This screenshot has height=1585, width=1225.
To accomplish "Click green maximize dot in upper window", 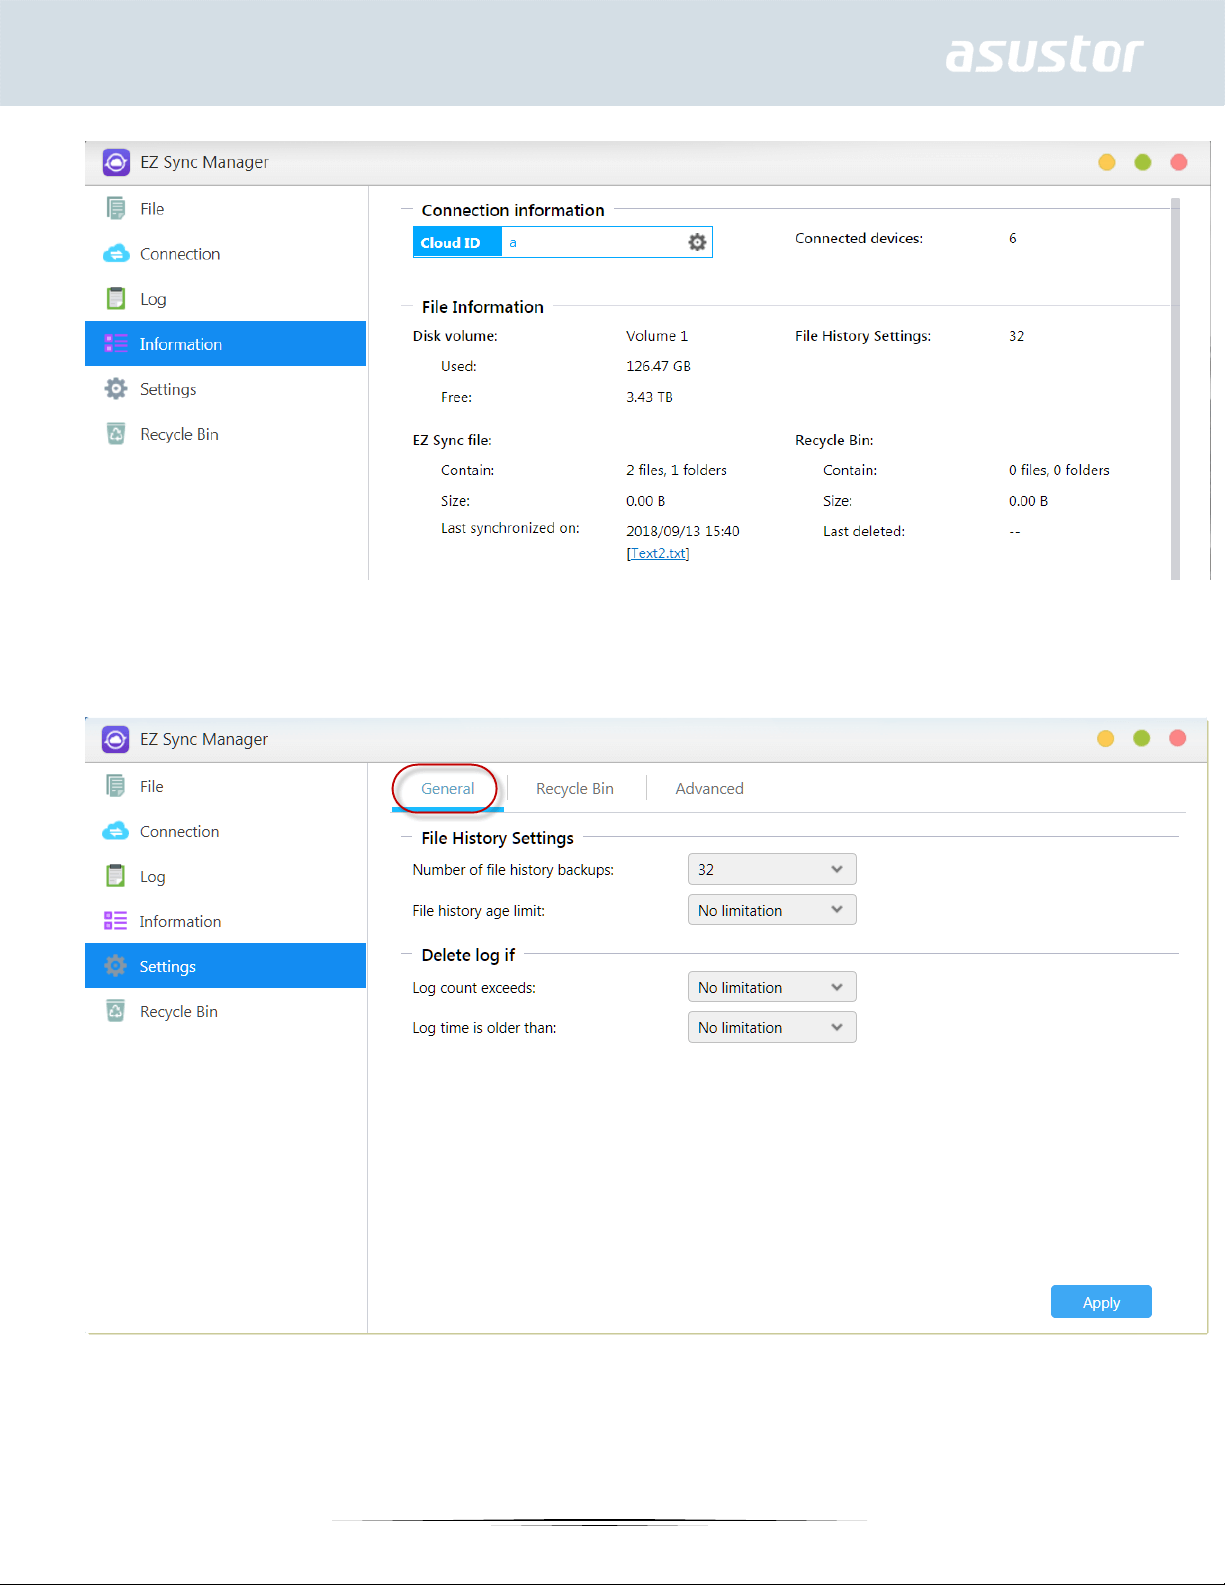I will click(1143, 162).
